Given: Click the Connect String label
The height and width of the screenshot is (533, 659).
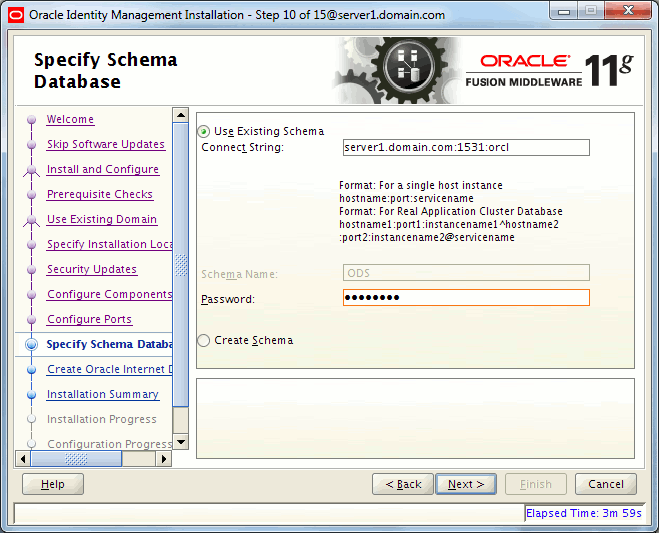Looking at the screenshot, I should pyautogui.click(x=243, y=148).
